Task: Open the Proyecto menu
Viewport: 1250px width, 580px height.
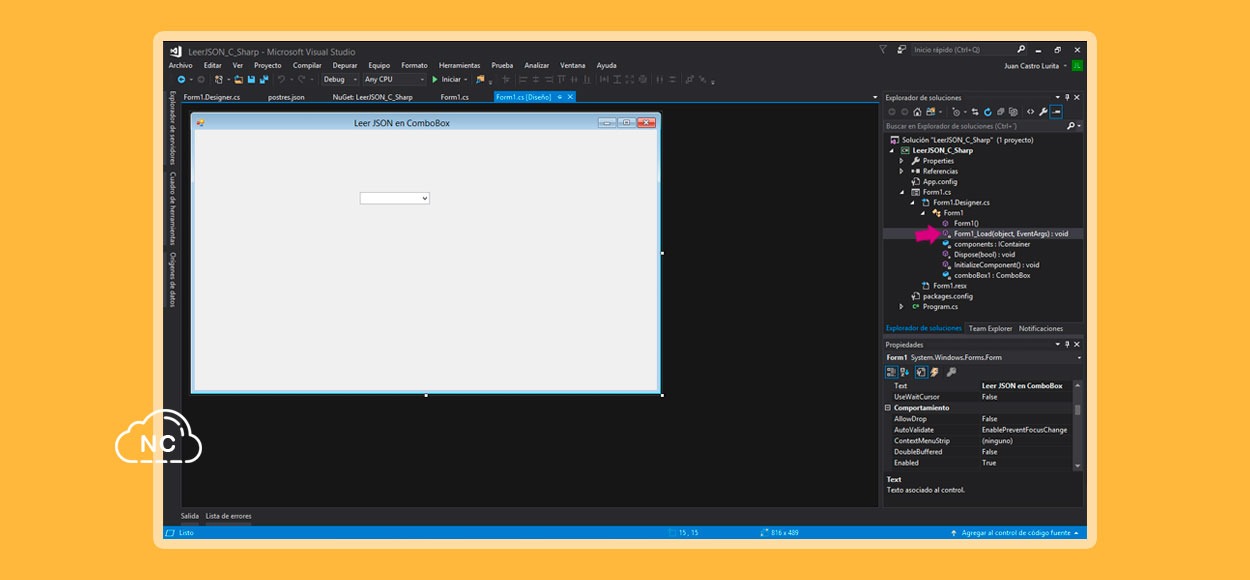Action: click(268, 65)
